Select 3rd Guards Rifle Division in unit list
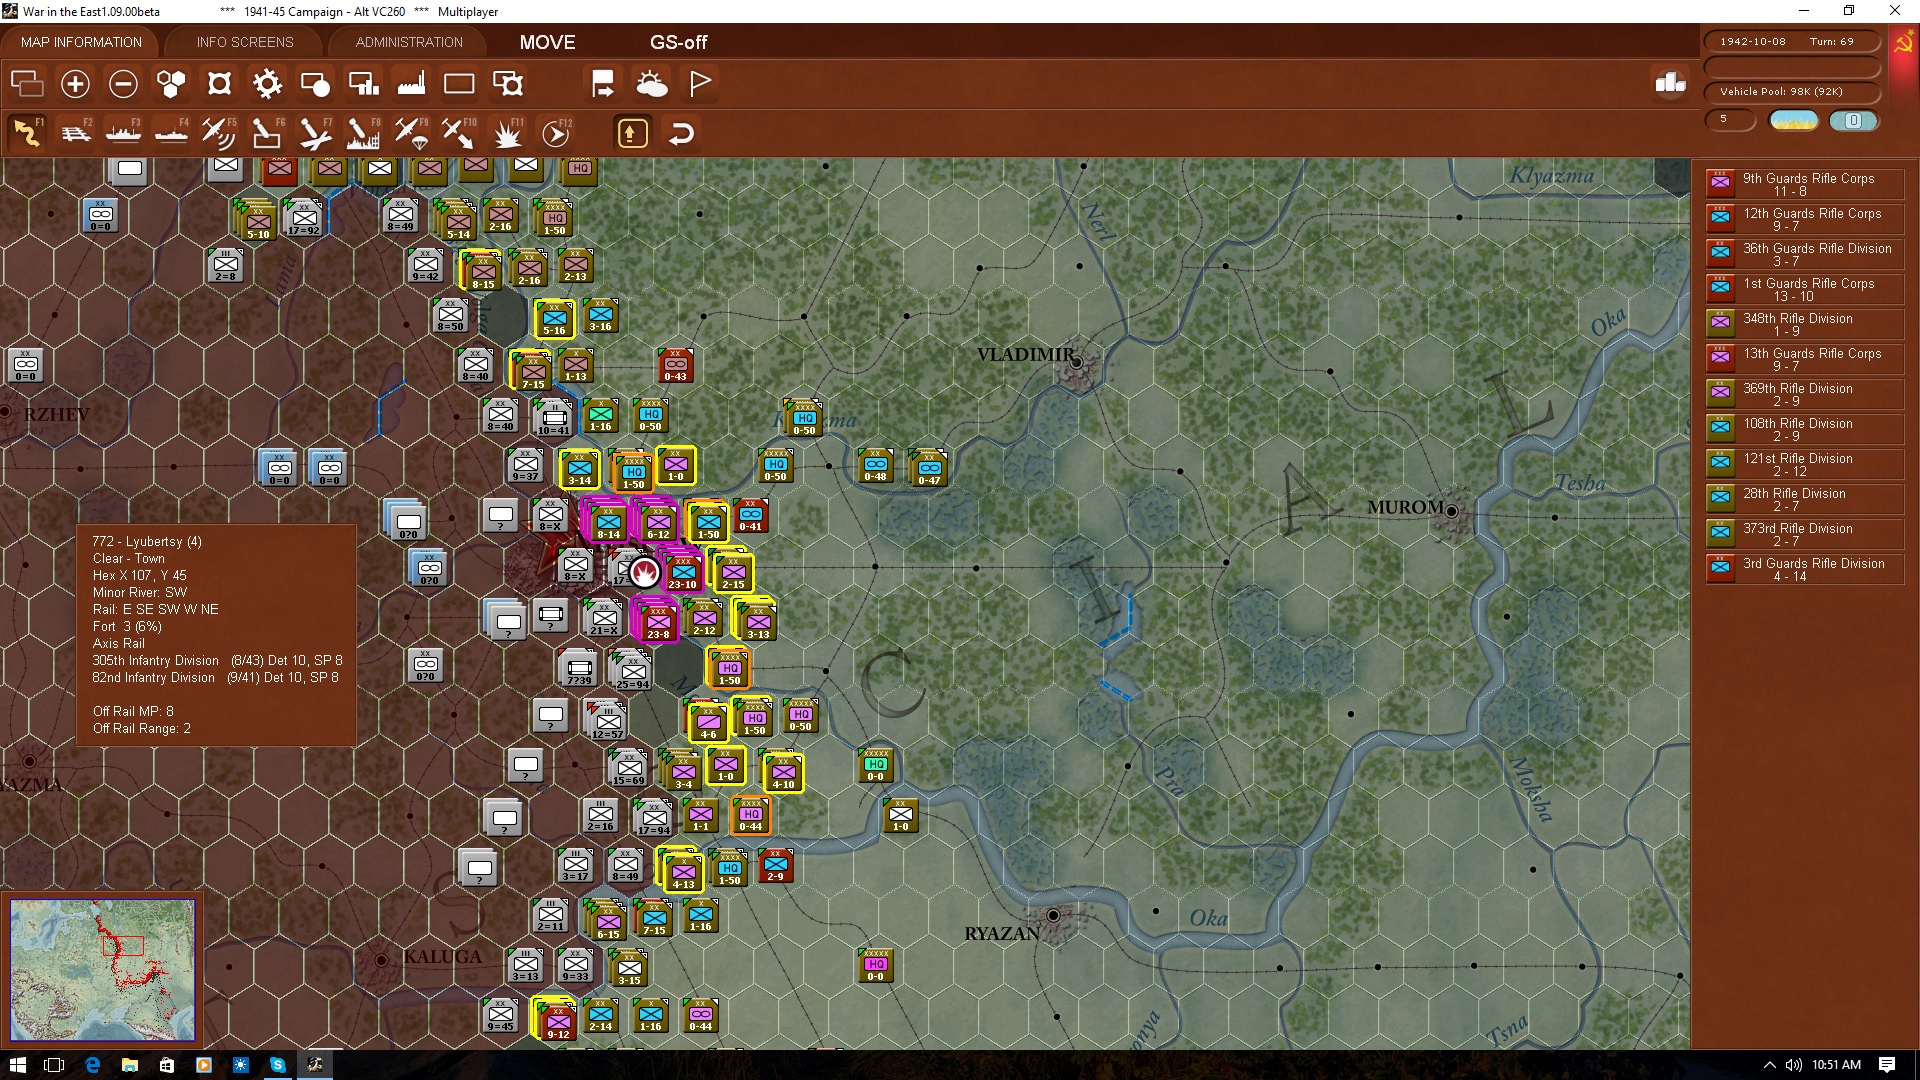1920x1080 pixels. pos(1804,569)
